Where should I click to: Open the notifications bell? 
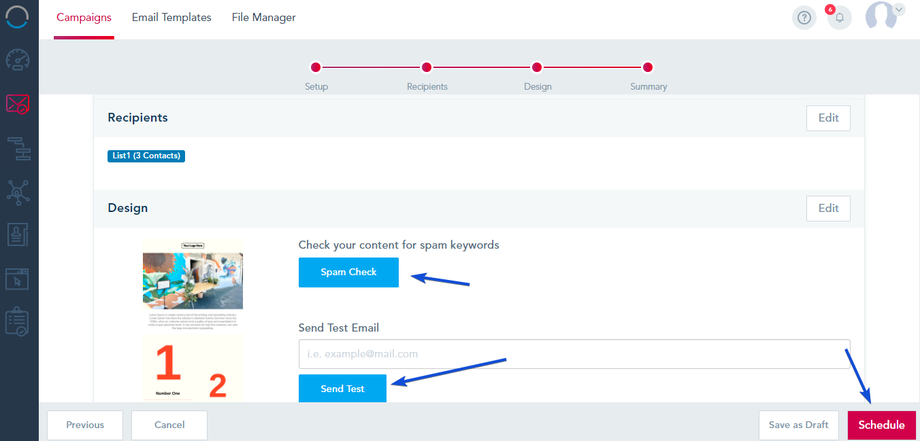coord(839,18)
